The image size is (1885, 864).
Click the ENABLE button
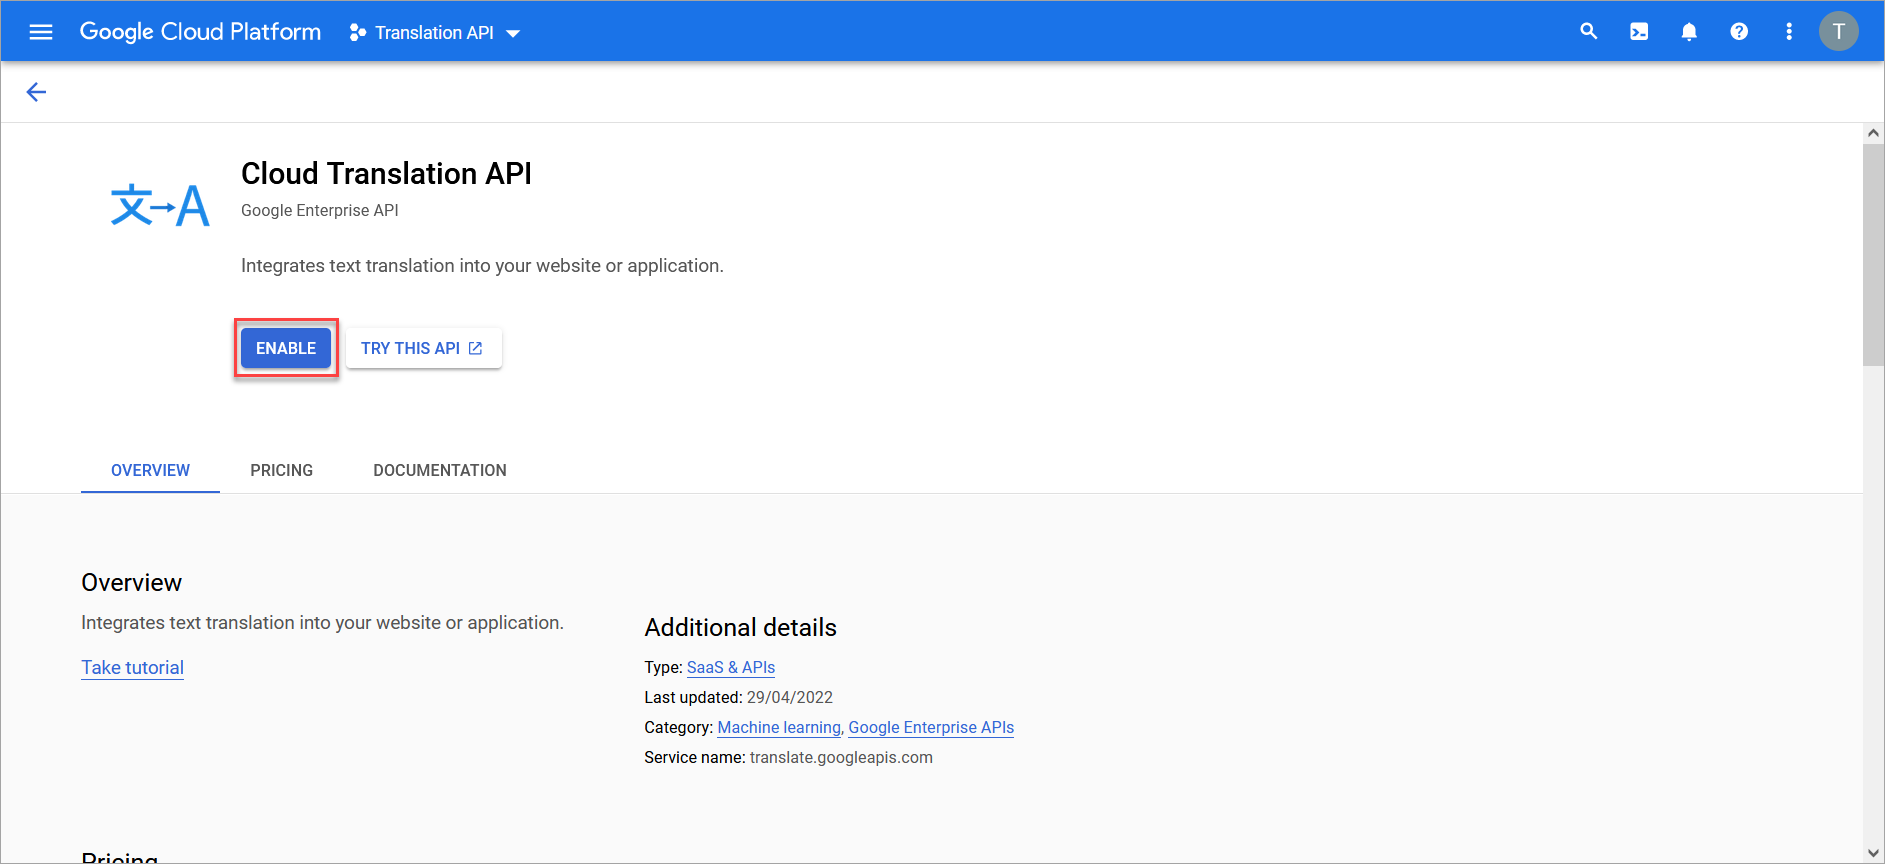tap(286, 348)
